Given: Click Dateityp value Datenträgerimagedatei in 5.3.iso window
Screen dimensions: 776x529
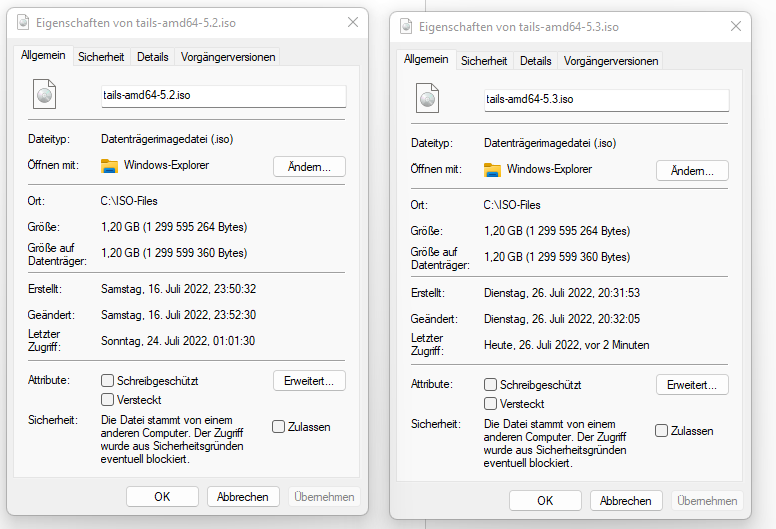Looking at the screenshot, I should click(550, 143).
